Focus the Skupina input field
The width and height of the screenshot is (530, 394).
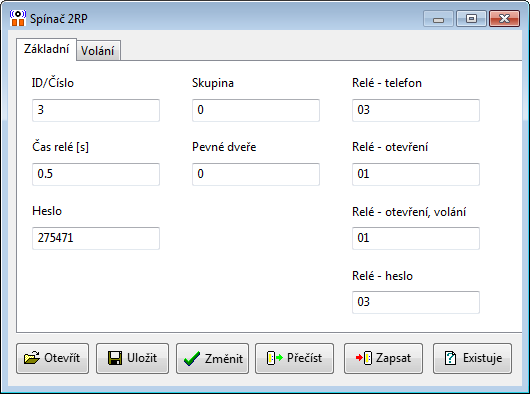pyautogui.click(x=256, y=110)
